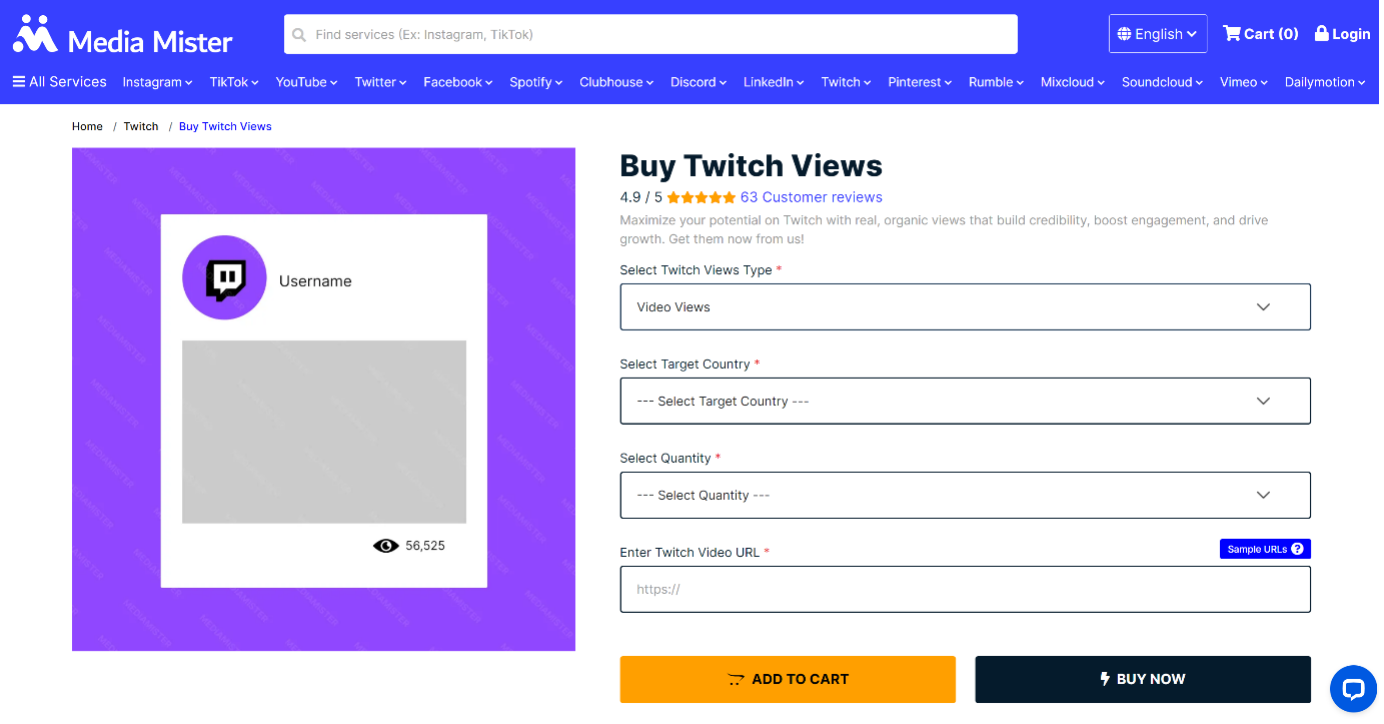Click the gray video placeholder thumbnail
Viewport: 1384px width, 724px height.
(324, 432)
